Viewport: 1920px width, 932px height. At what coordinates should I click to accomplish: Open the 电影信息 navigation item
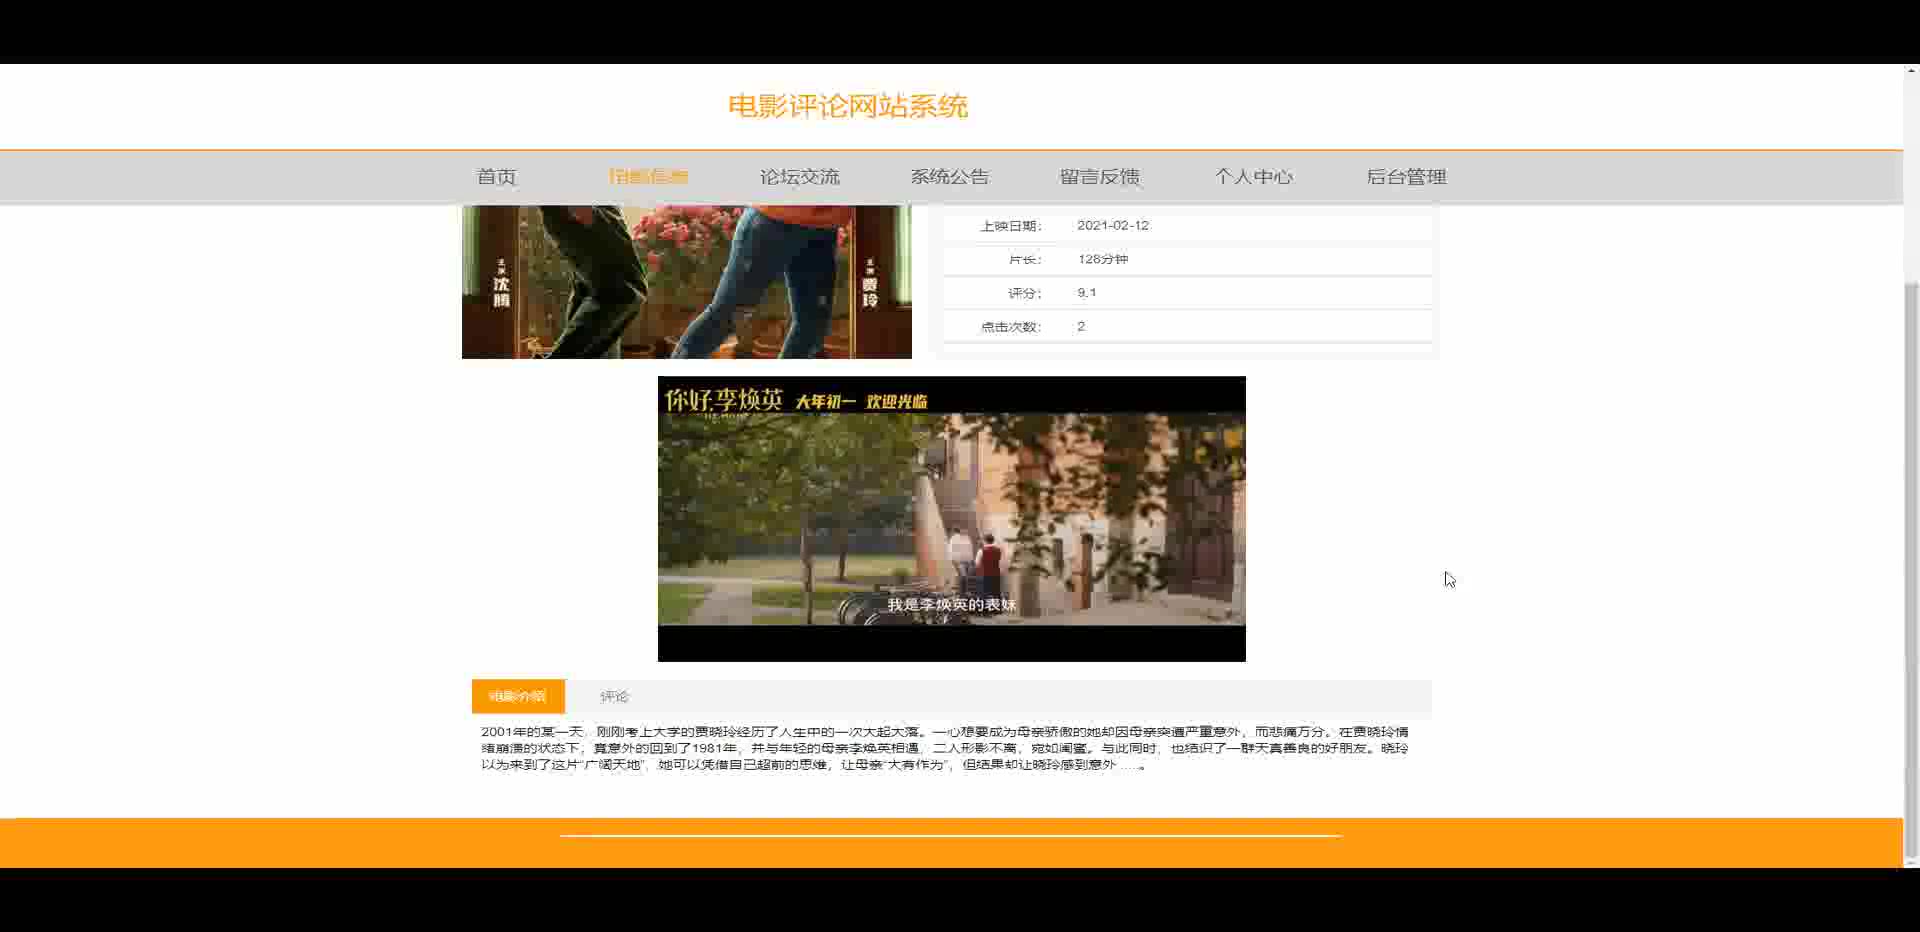pyautogui.click(x=648, y=177)
